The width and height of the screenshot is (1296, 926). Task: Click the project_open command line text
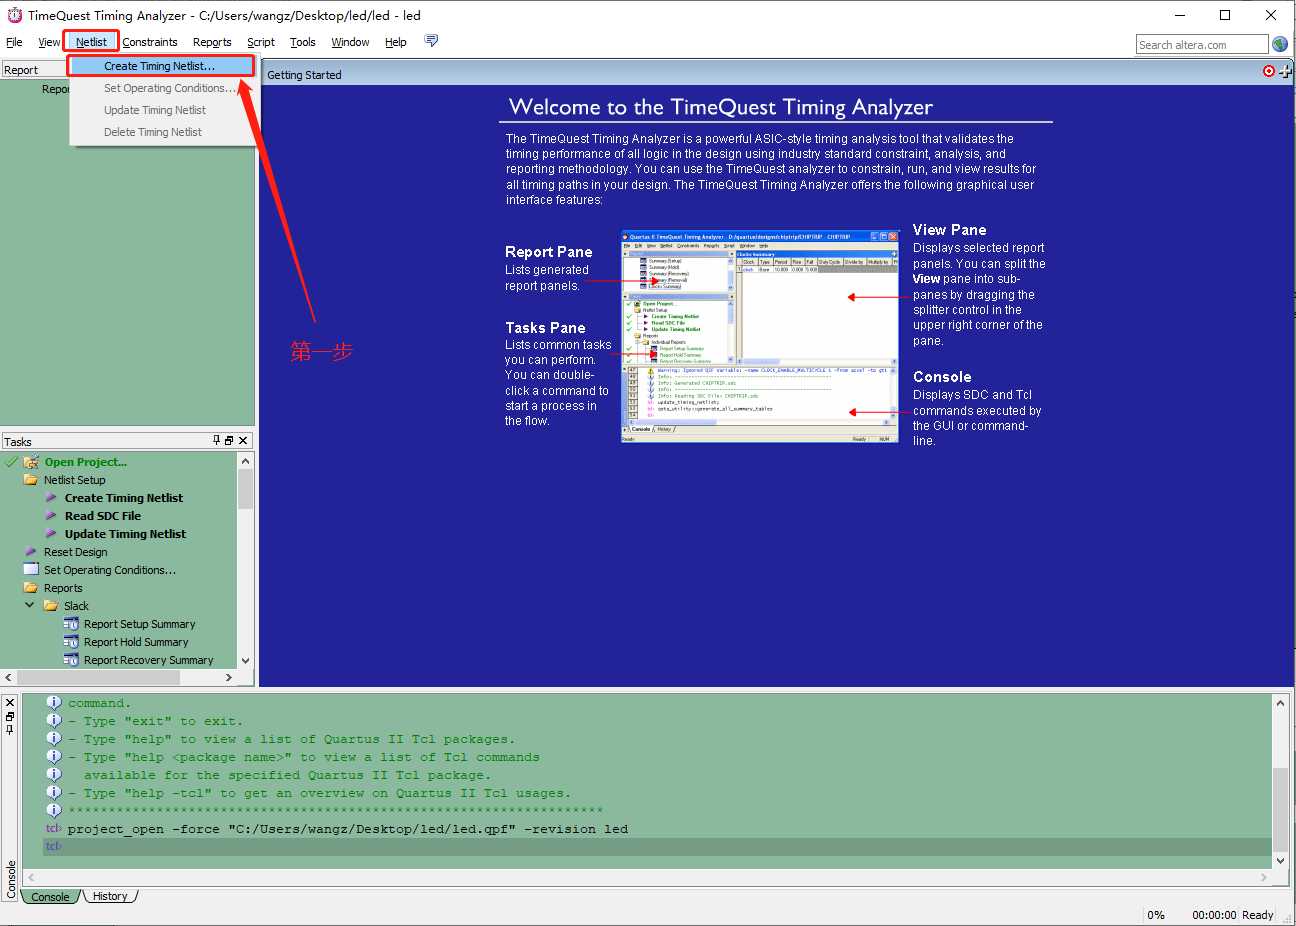click(348, 829)
